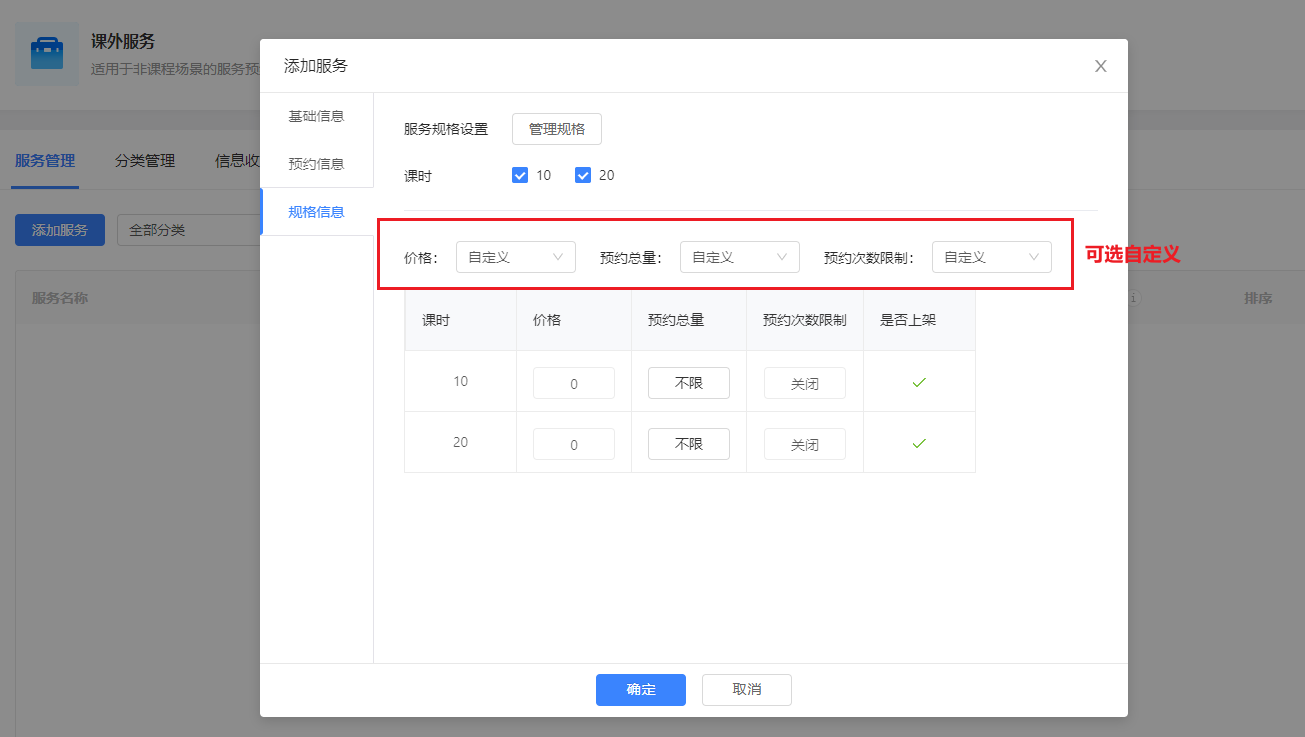
Task: Uncheck the 20 课时 checkbox
Action: [583, 175]
